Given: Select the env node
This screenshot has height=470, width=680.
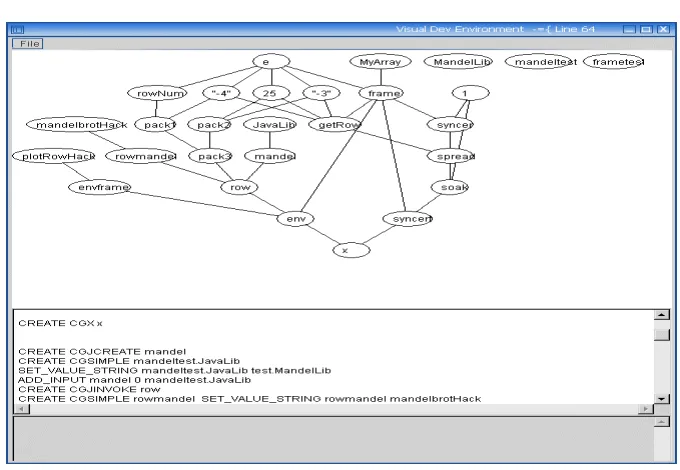Looking at the screenshot, I should (295, 219).
